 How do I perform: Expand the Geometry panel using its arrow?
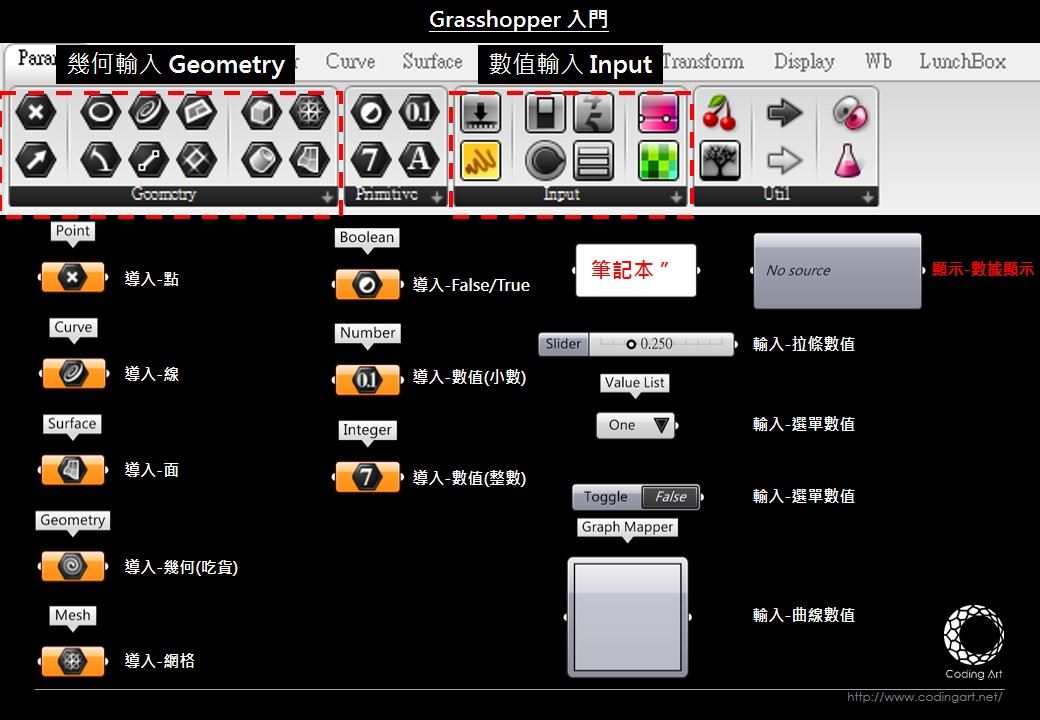[327, 197]
